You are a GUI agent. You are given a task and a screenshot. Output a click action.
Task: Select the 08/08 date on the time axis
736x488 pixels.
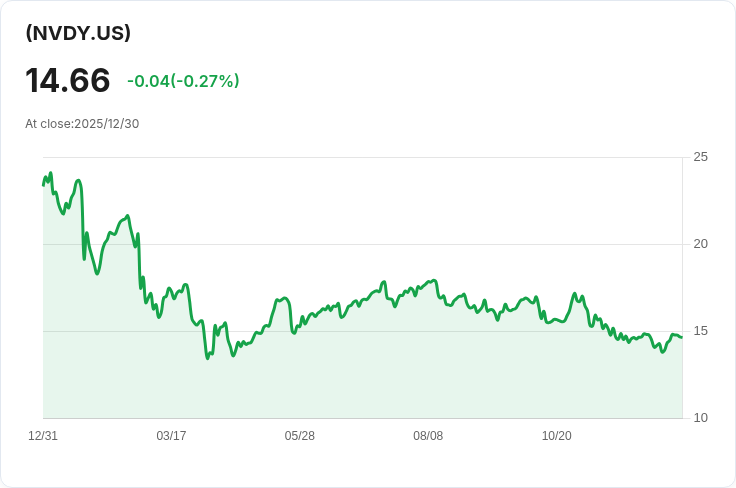pyautogui.click(x=428, y=436)
